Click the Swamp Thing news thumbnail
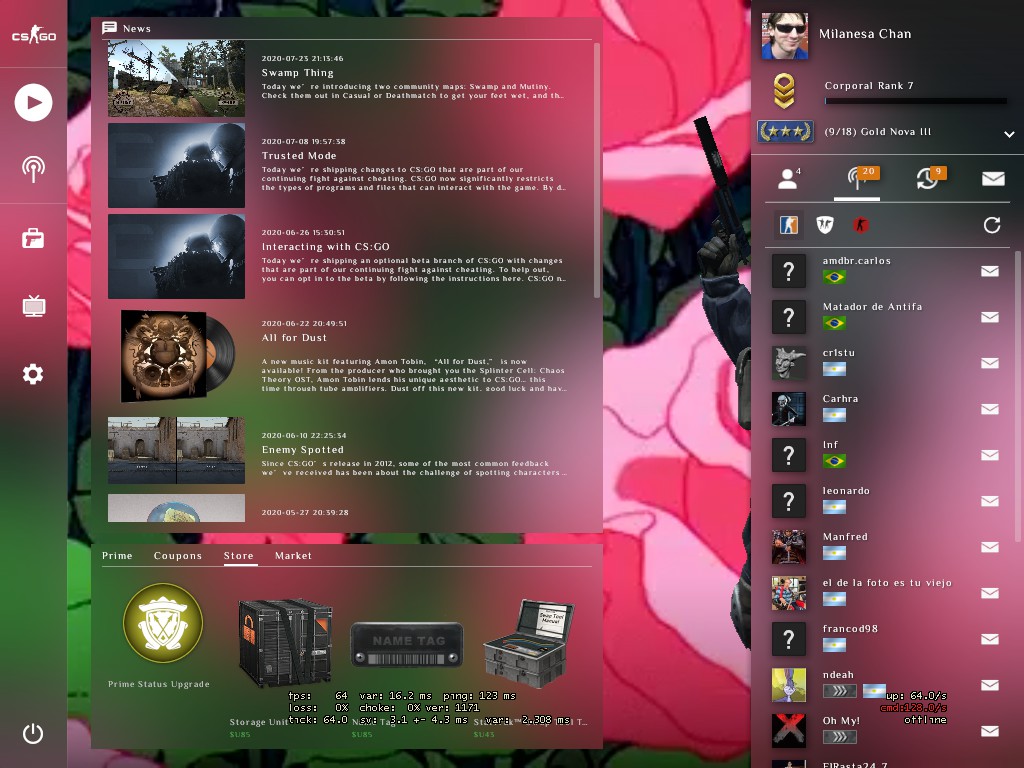This screenshot has width=1024, height=768. tap(176, 78)
